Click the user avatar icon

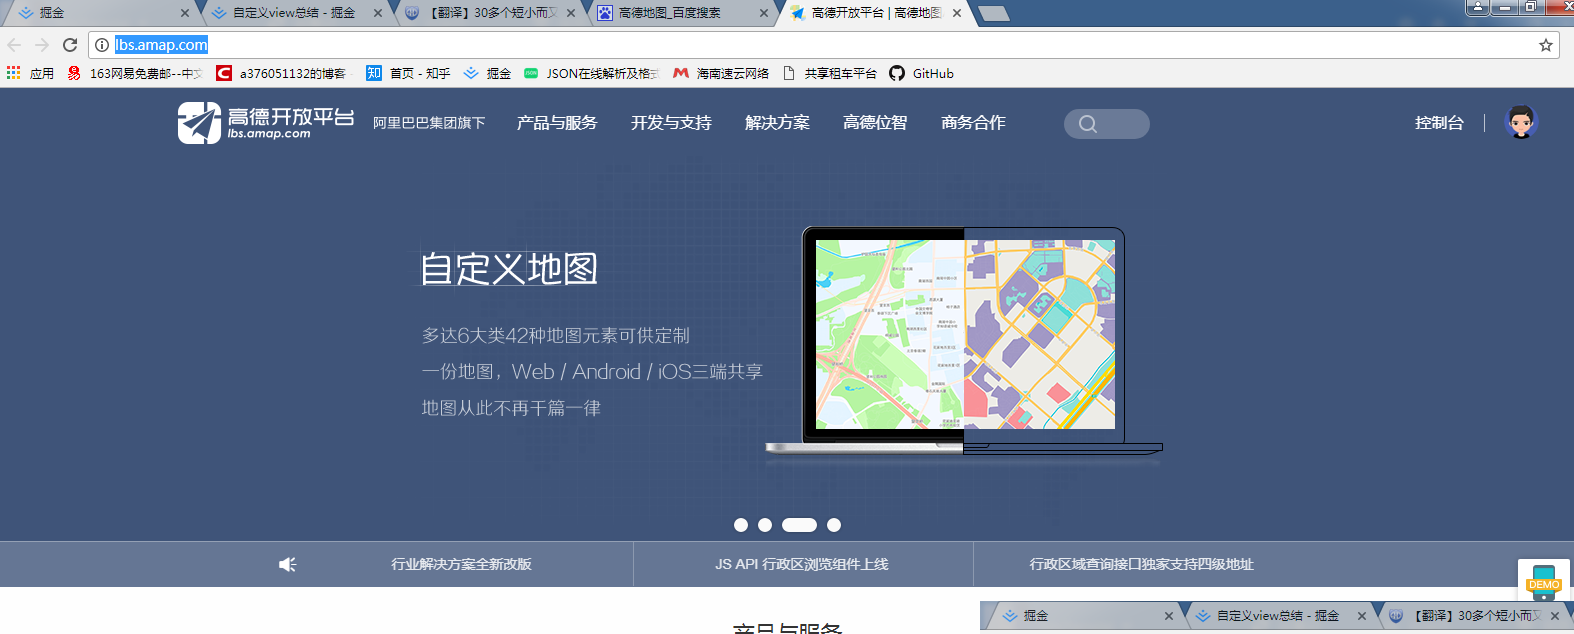tap(1521, 122)
